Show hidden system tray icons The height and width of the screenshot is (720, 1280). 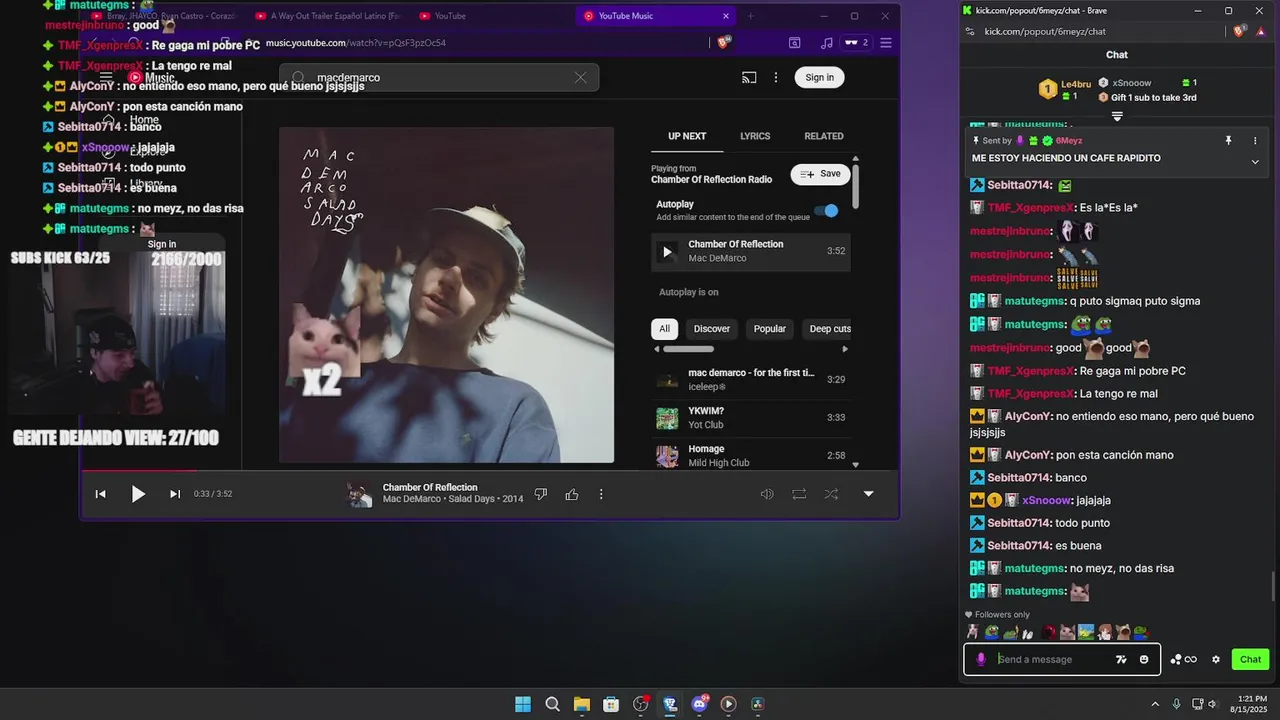click(1155, 704)
